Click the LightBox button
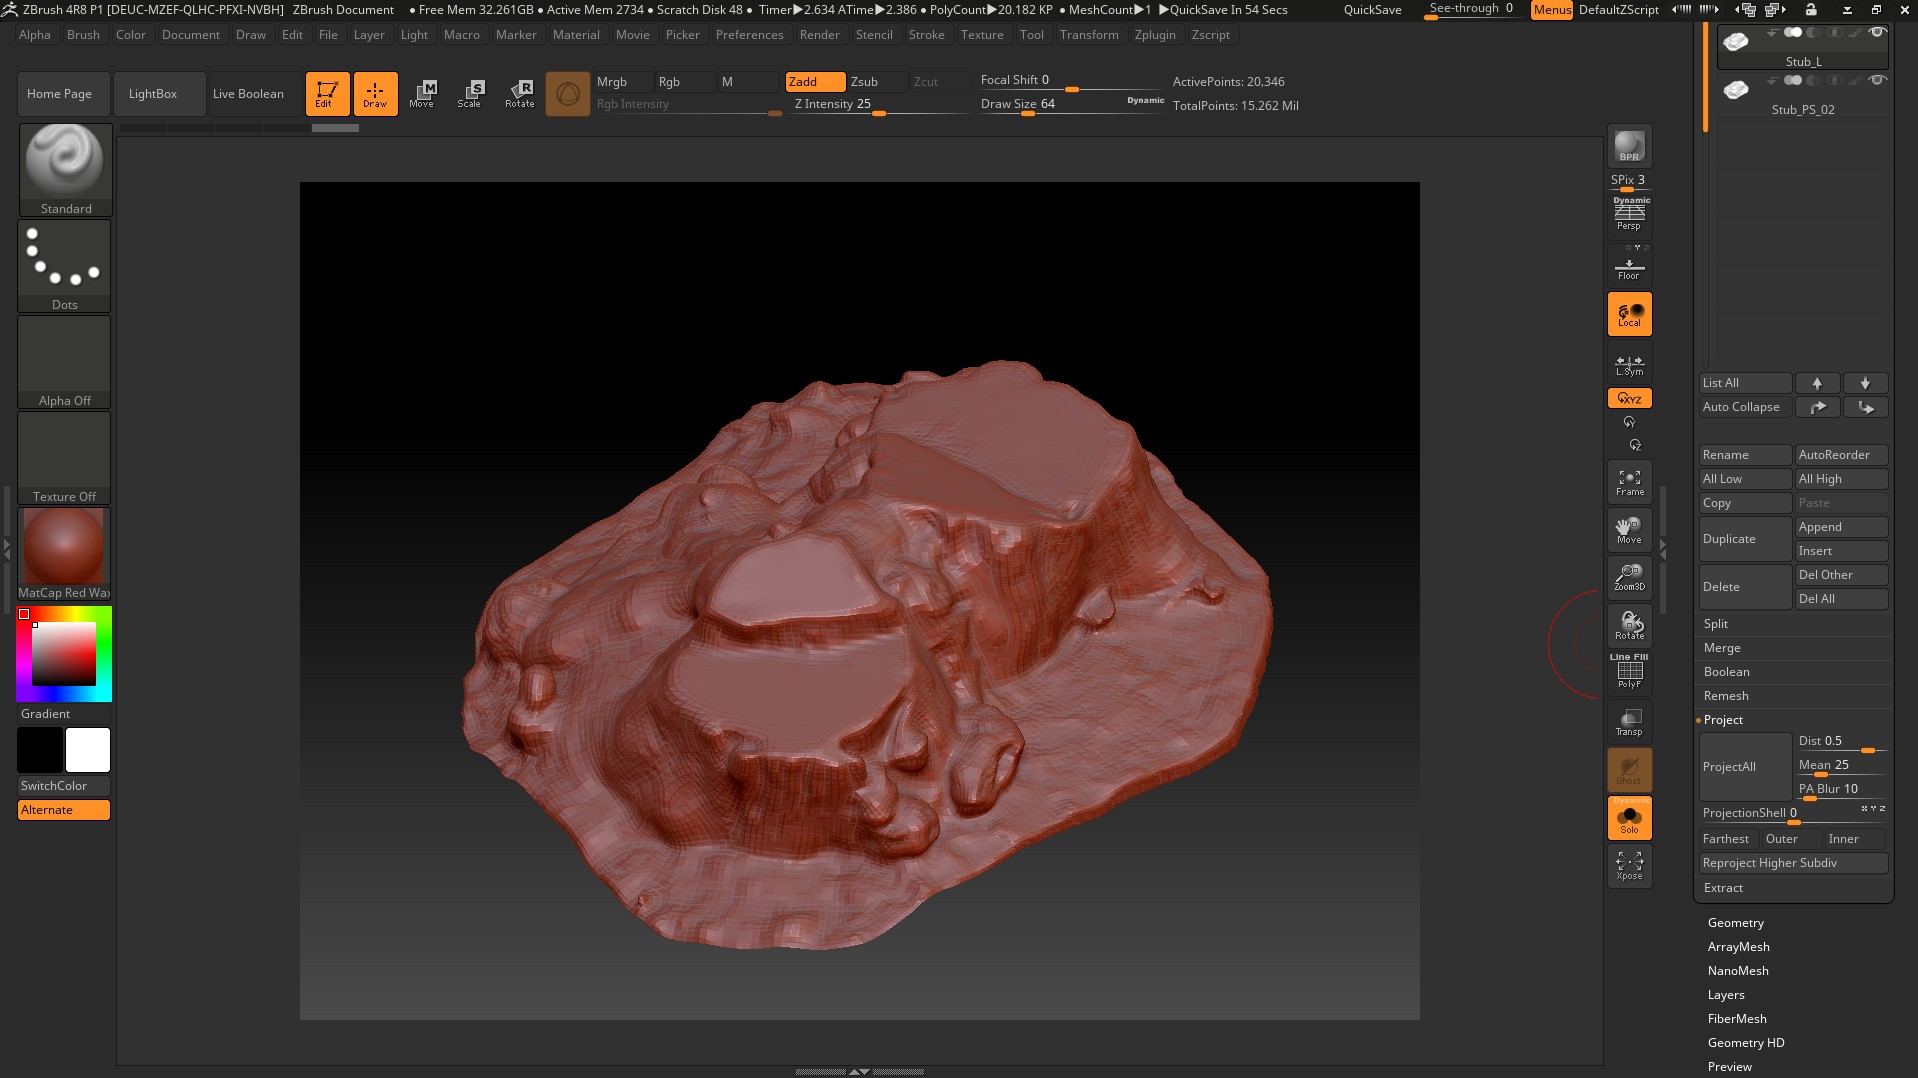Viewport: 1918px width, 1078px height. [x=153, y=94]
